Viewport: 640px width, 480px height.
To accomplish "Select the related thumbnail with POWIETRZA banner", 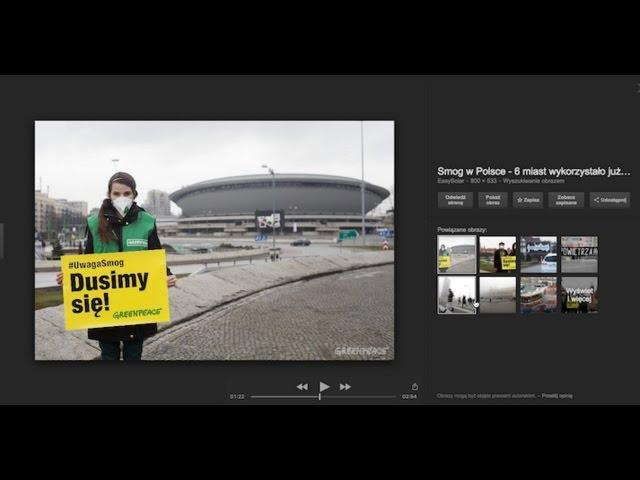I will tap(579, 254).
